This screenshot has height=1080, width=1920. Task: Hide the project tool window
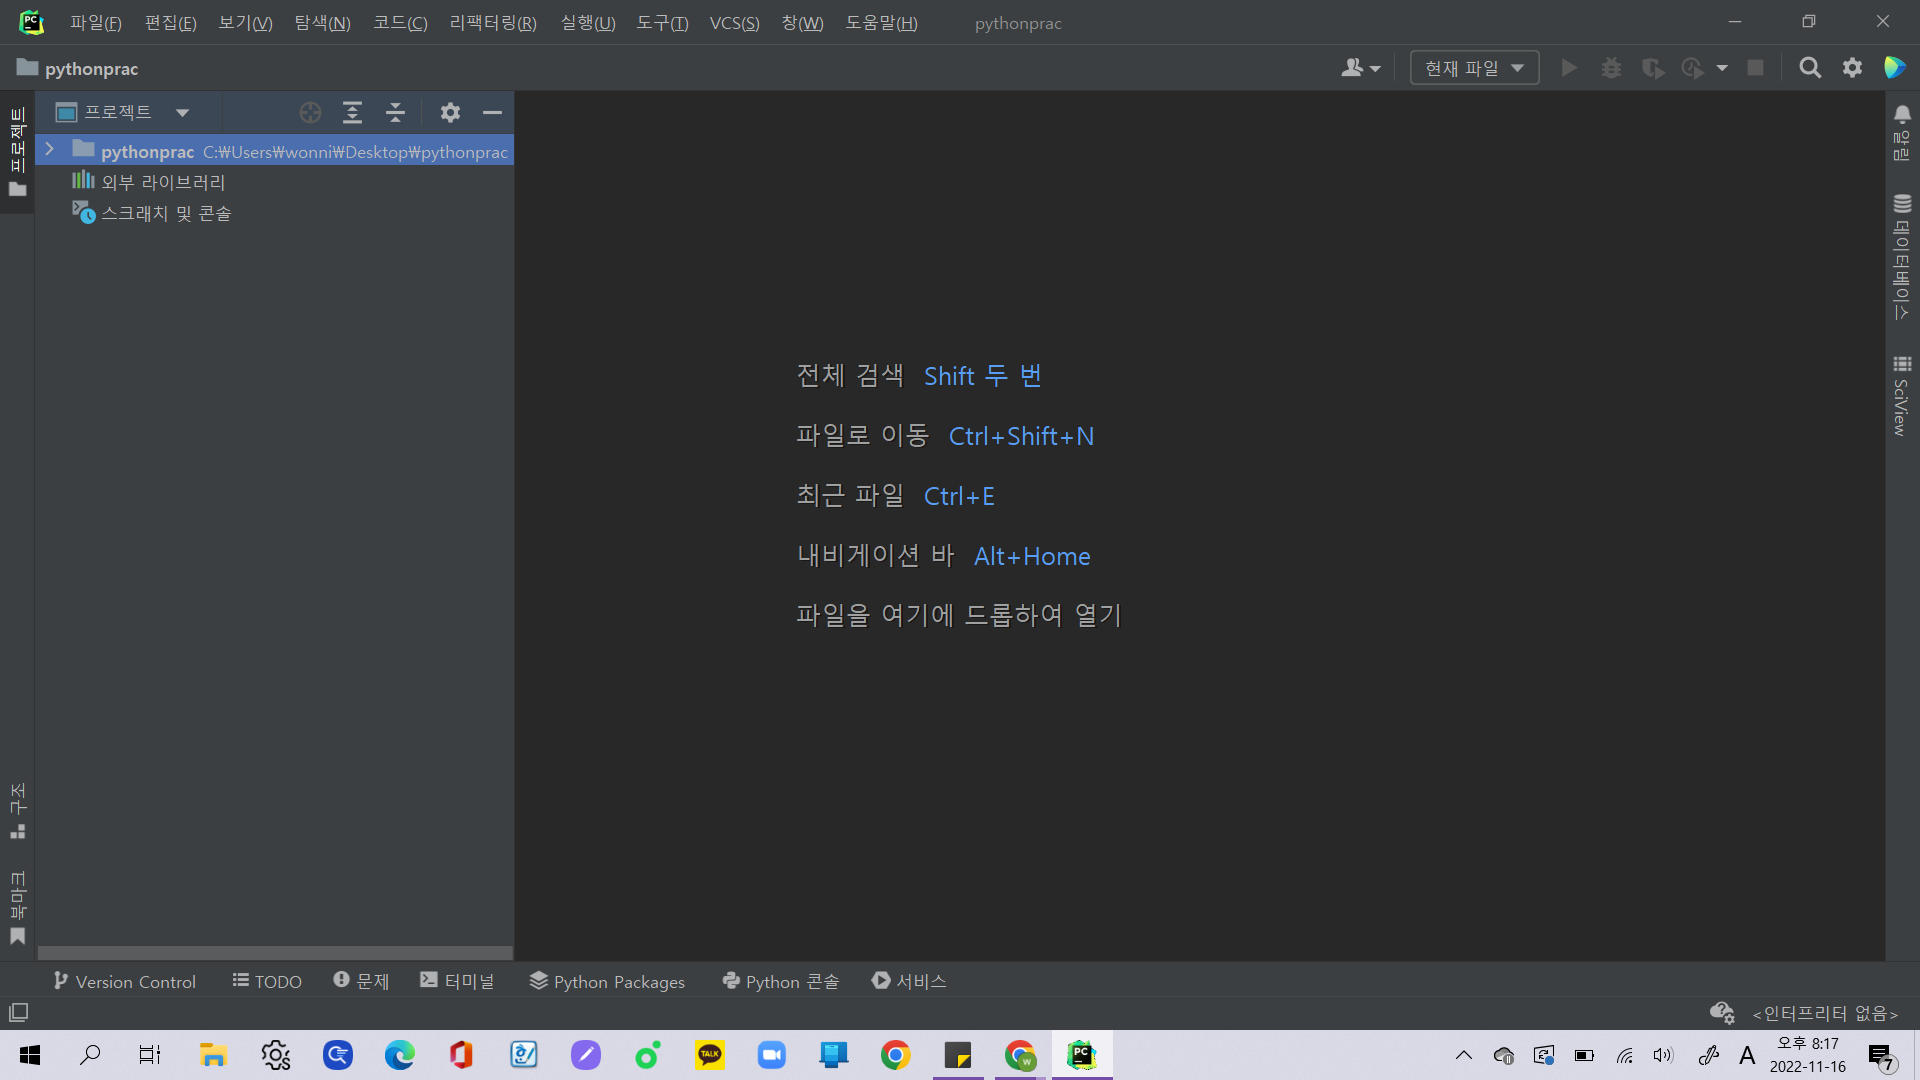coord(492,113)
